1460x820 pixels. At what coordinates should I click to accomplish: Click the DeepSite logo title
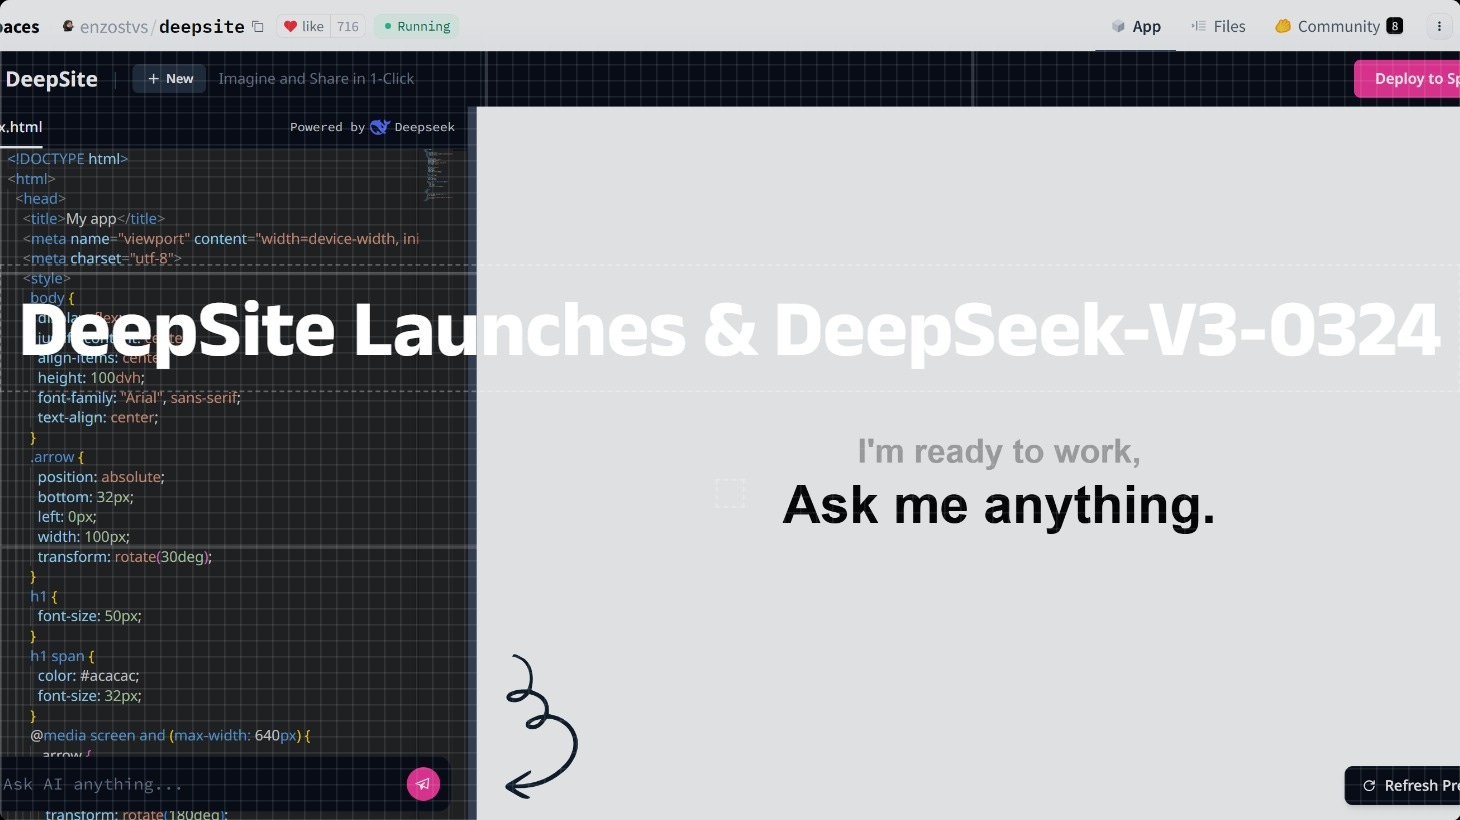pos(50,79)
